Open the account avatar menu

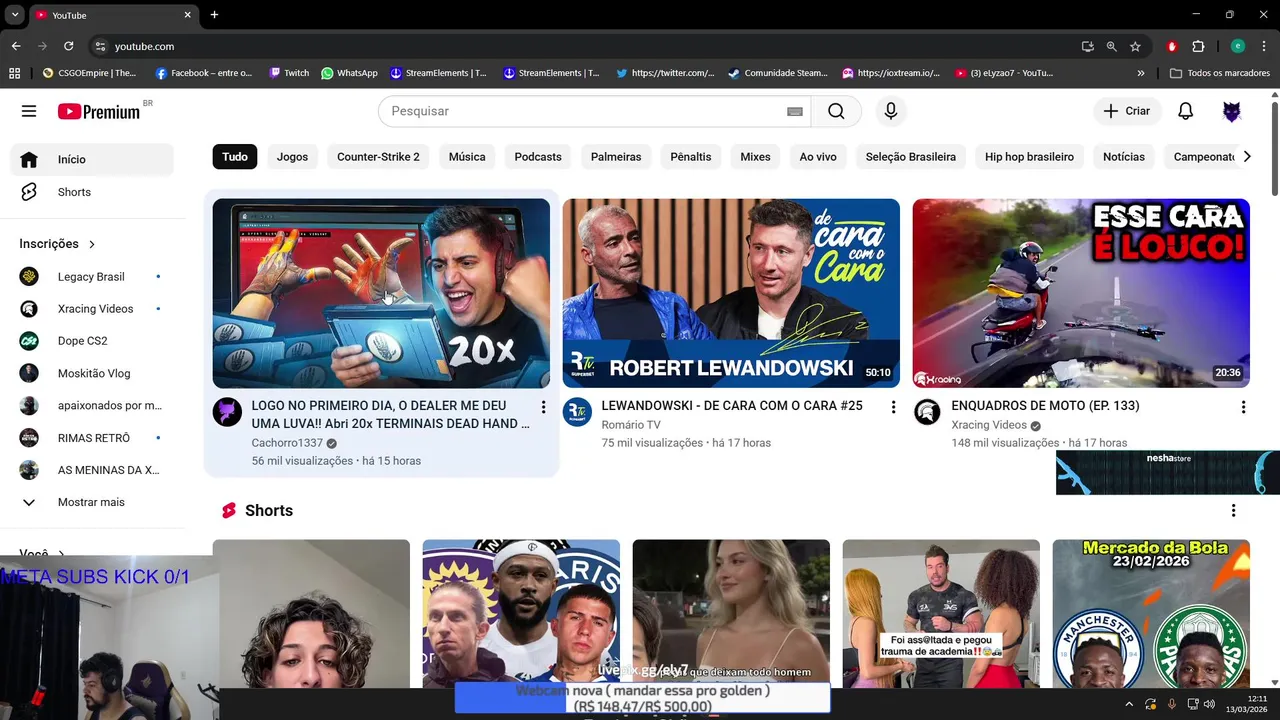coord(1232,111)
